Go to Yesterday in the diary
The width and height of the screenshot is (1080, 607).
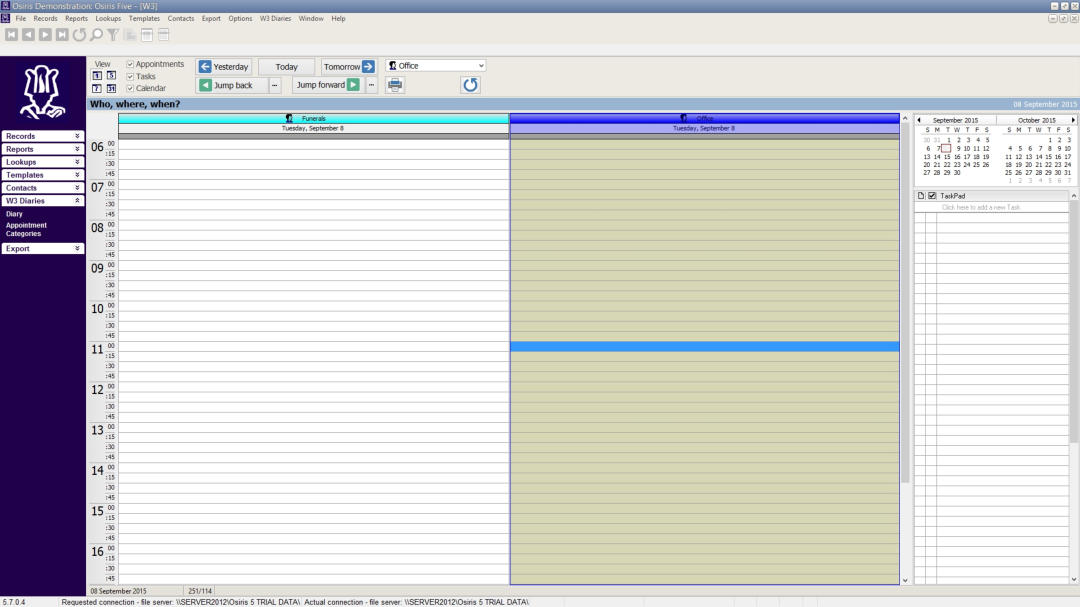click(223, 67)
